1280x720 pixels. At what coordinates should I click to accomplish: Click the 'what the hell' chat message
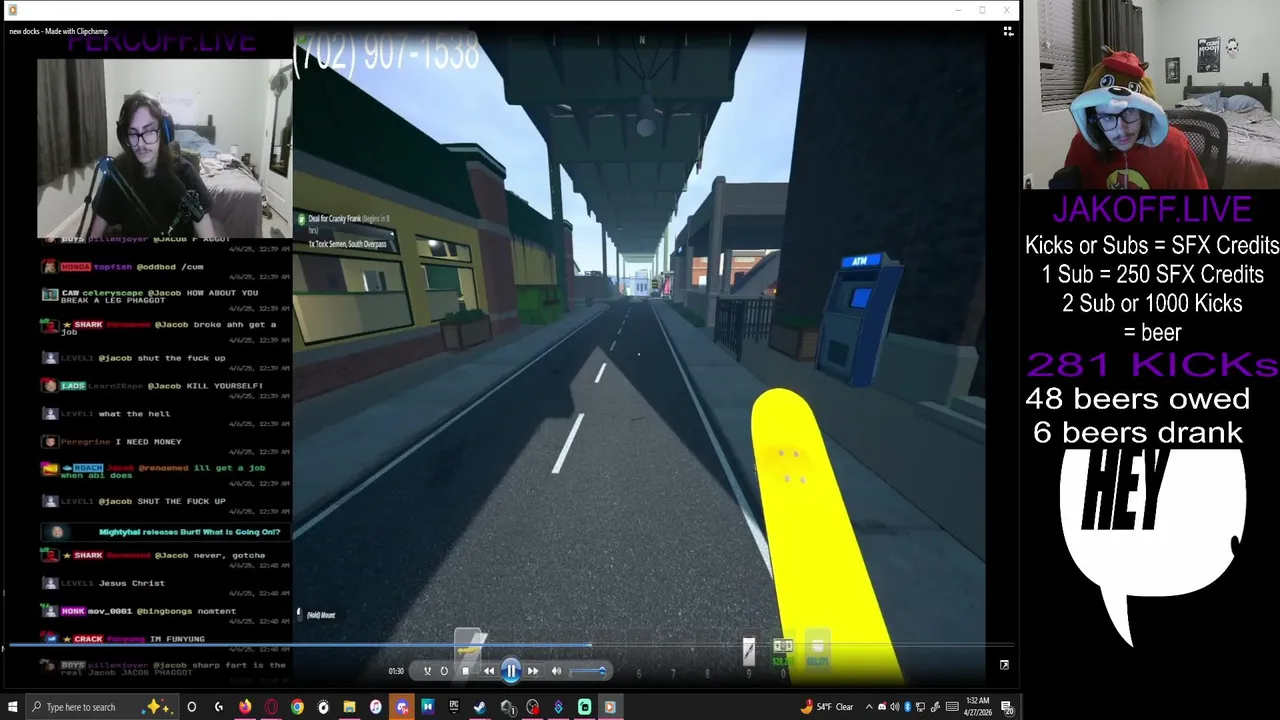tap(134, 413)
